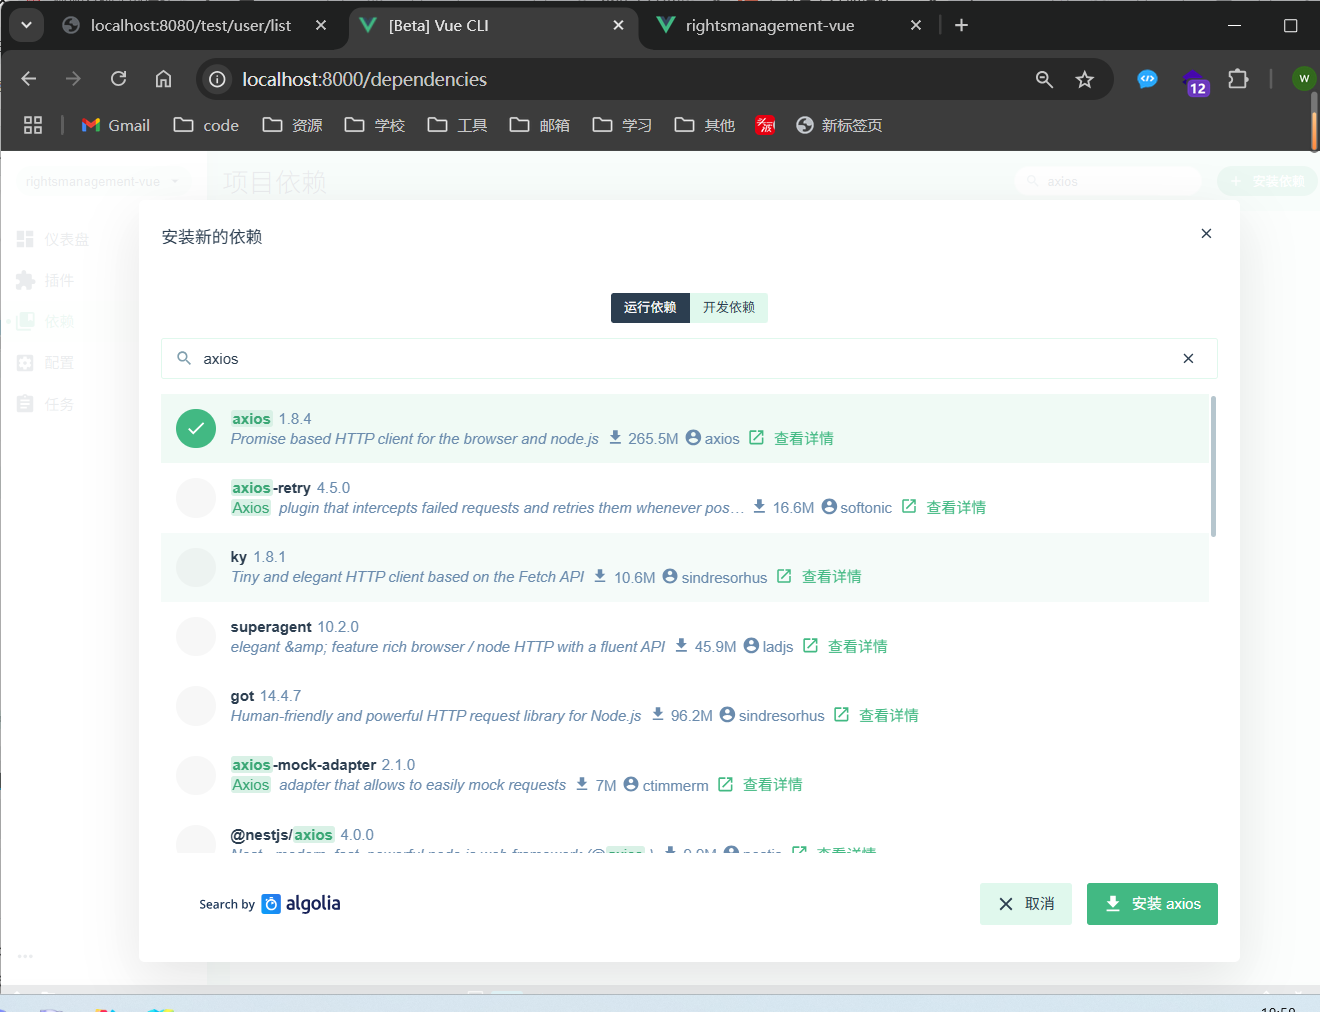Viewport: 1320px width, 1012px height.
Task: Open a new browser tab
Action: (961, 26)
